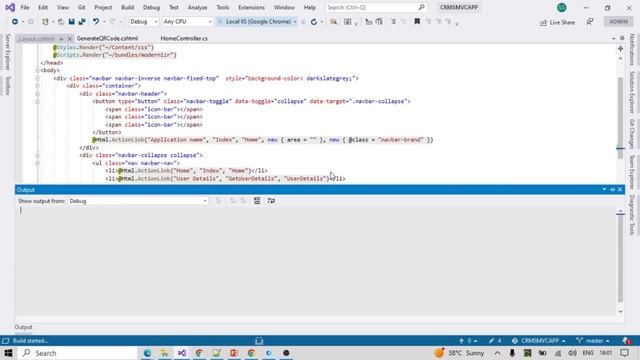Switch to GenerateQRCode.cshtml tab
640x360 pixels.
107,38
